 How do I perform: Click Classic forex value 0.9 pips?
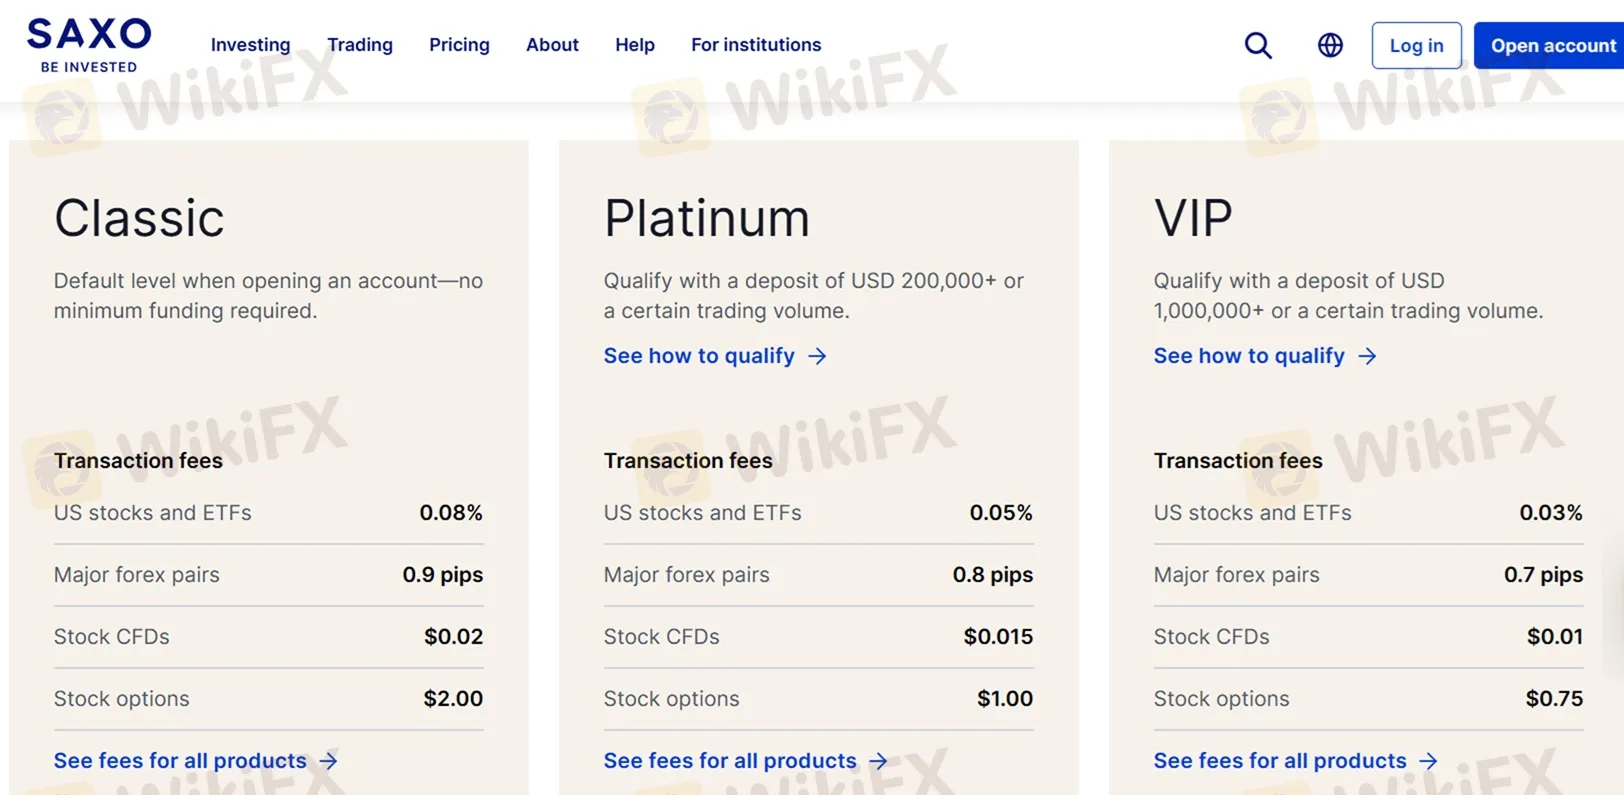pos(443,575)
